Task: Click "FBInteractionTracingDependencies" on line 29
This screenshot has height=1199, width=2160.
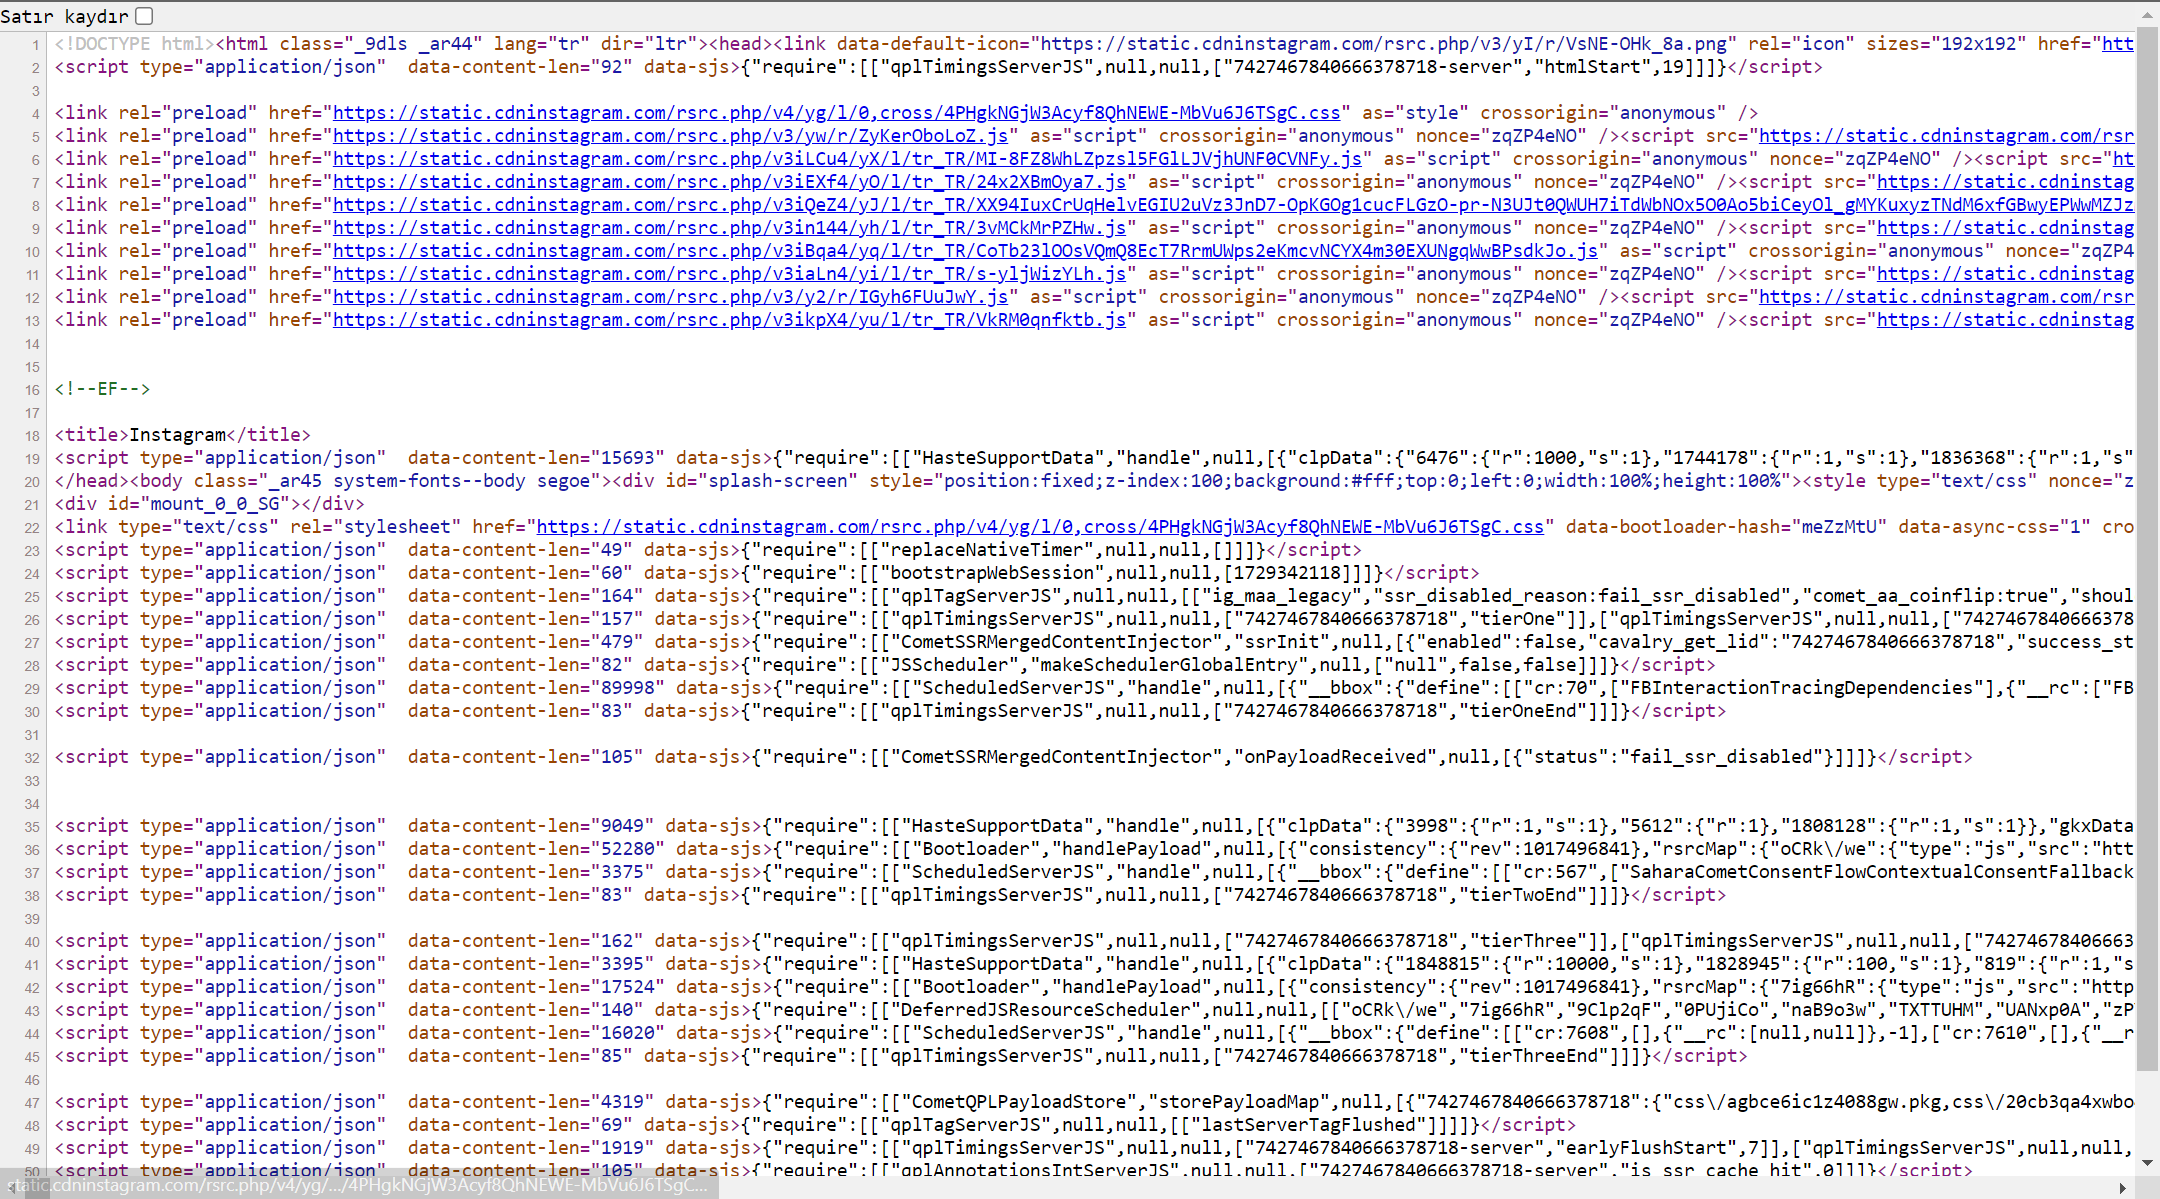Action: [x=1796, y=688]
